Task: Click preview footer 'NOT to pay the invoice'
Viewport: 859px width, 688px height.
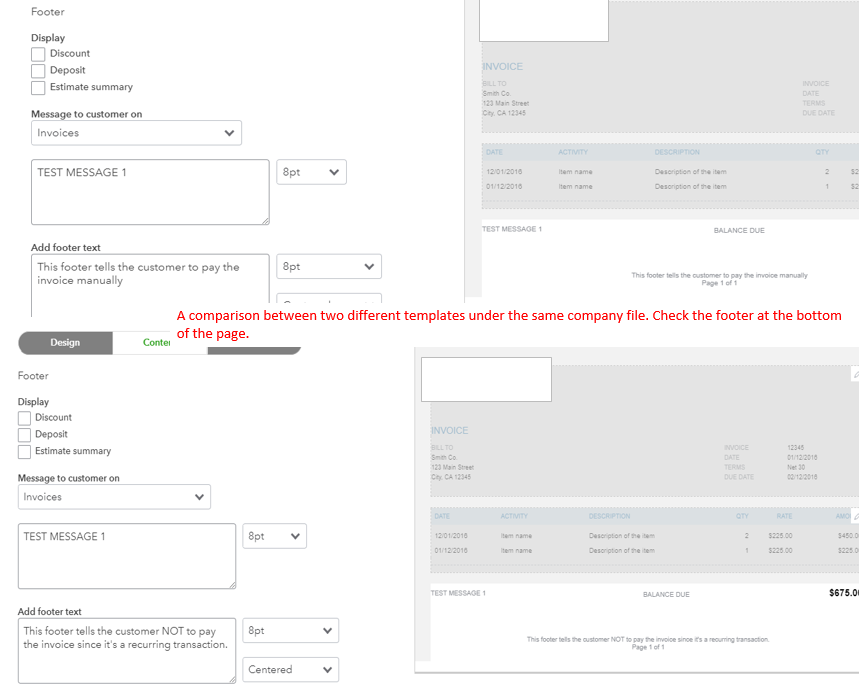Action: tap(648, 639)
